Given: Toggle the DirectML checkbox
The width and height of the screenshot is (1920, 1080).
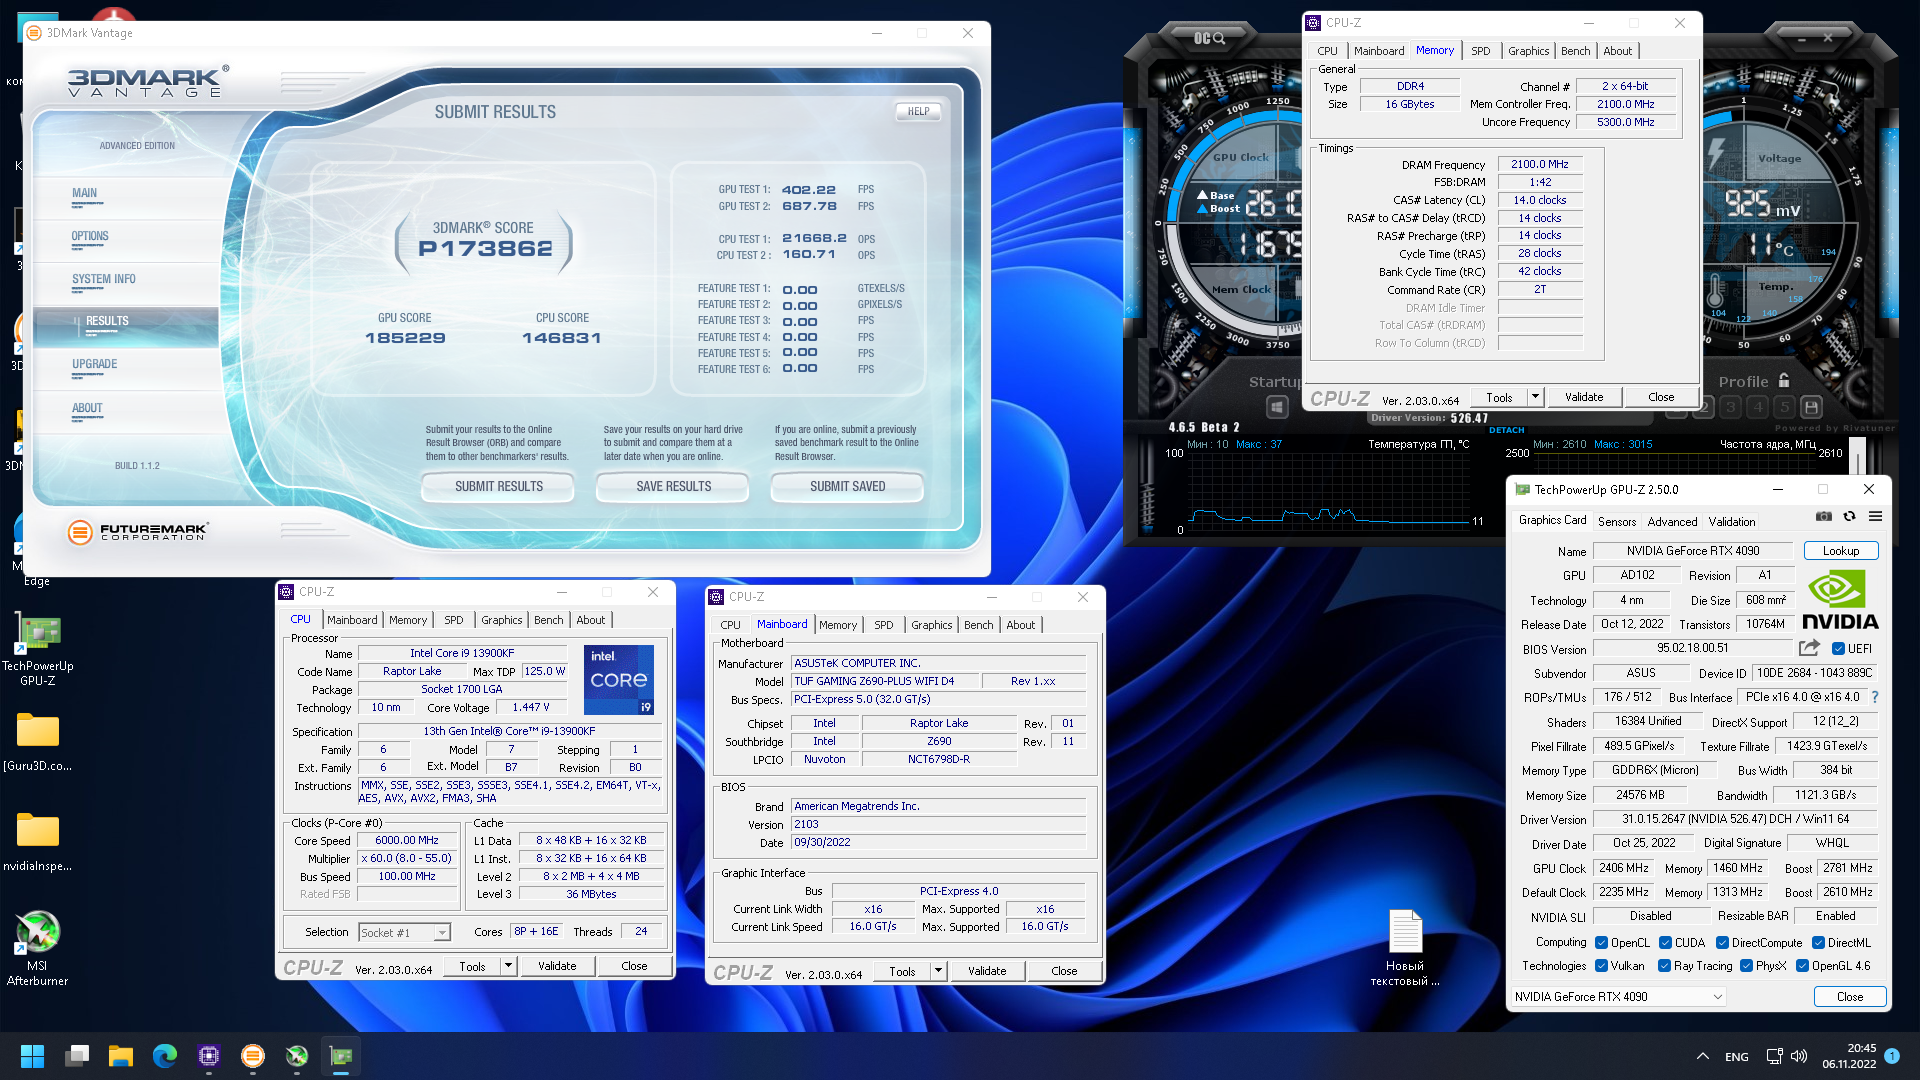Looking at the screenshot, I should [x=1819, y=942].
